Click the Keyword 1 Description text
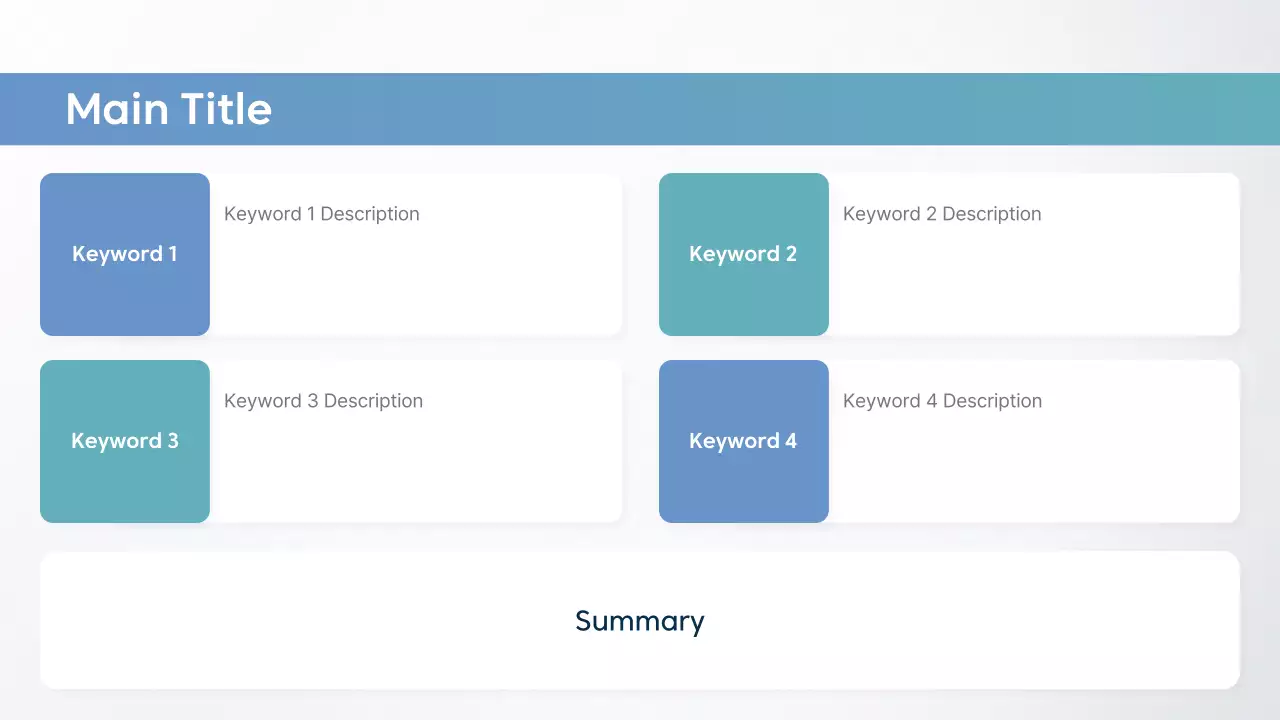Image resolution: width=1280 pixels, height=720 pixels. [322, 214]
